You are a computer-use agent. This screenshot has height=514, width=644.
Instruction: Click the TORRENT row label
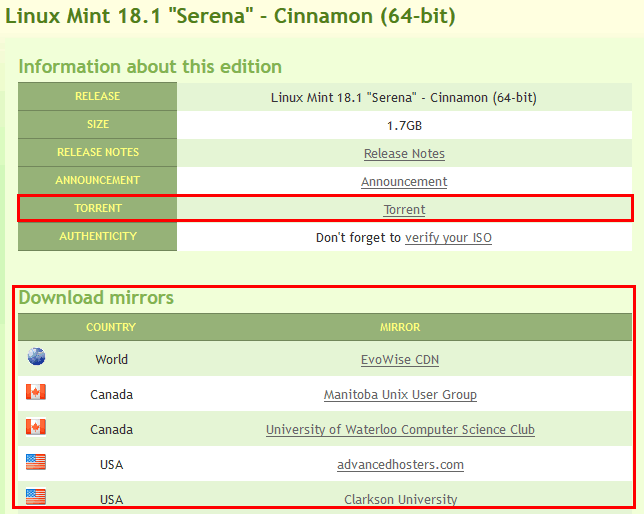(x=98, y=208)
